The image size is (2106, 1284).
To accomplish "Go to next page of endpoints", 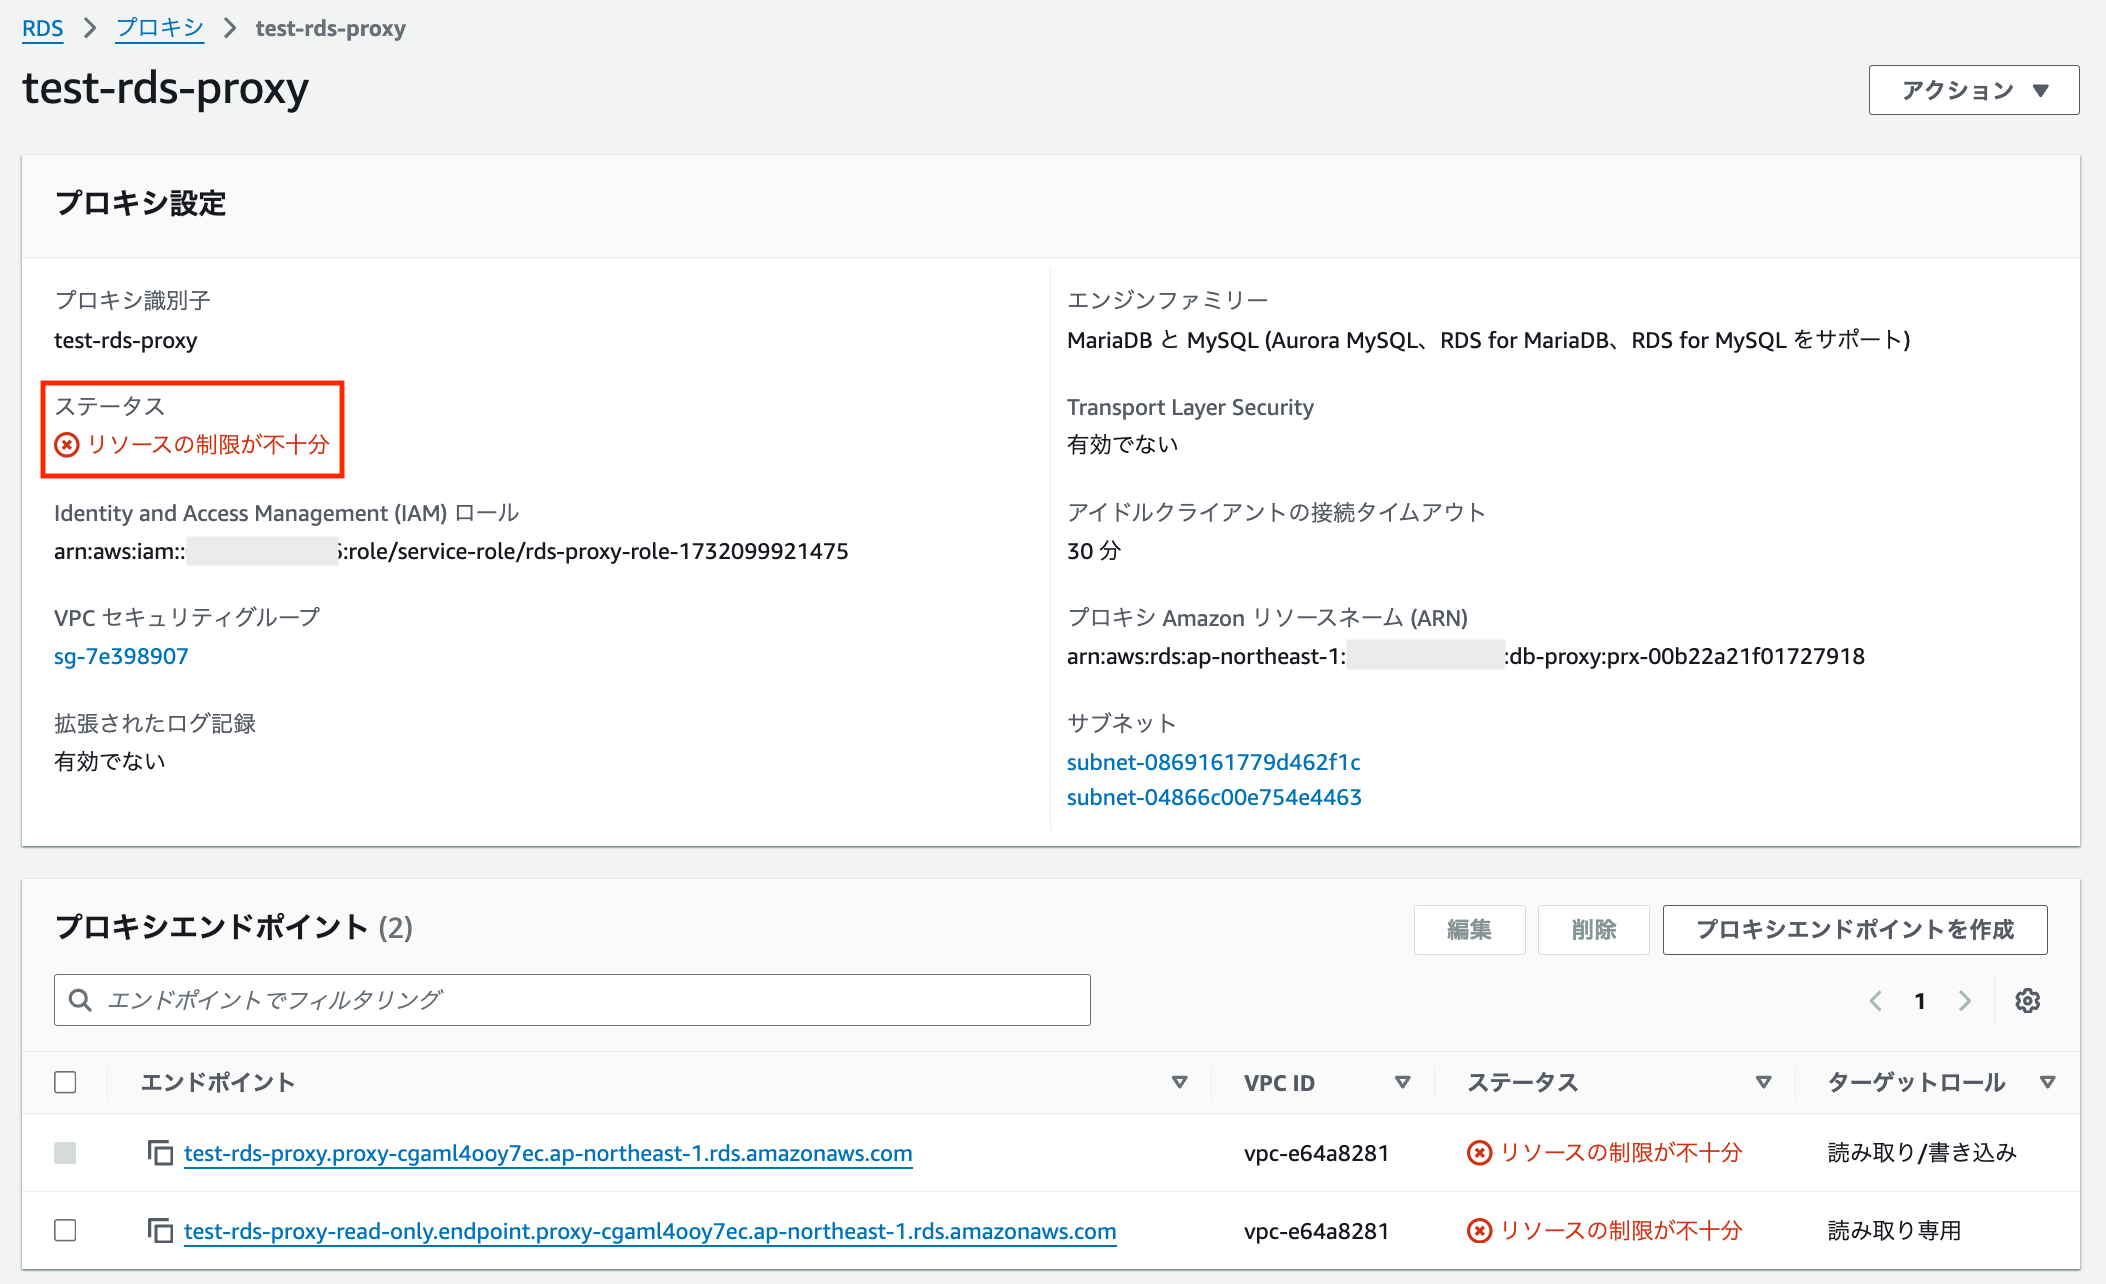I will click(x=1964, y=1001).
